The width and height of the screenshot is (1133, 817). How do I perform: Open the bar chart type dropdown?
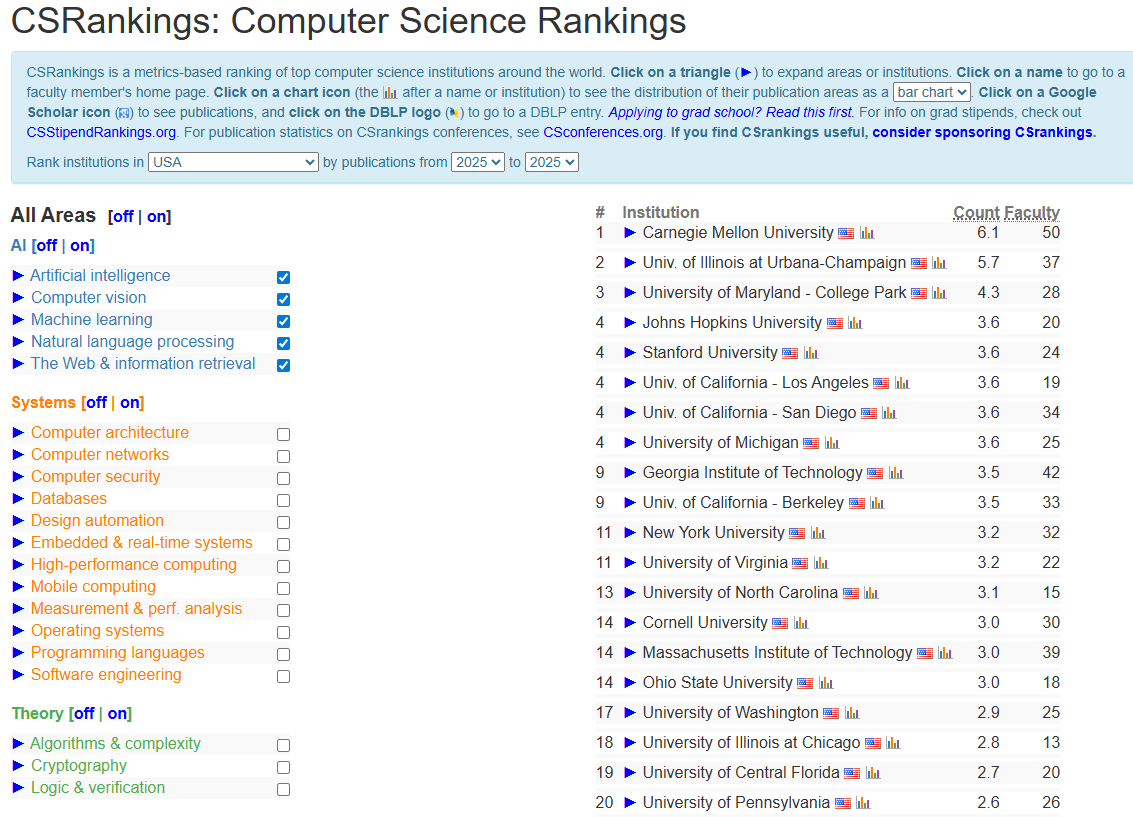pos(931,92)
